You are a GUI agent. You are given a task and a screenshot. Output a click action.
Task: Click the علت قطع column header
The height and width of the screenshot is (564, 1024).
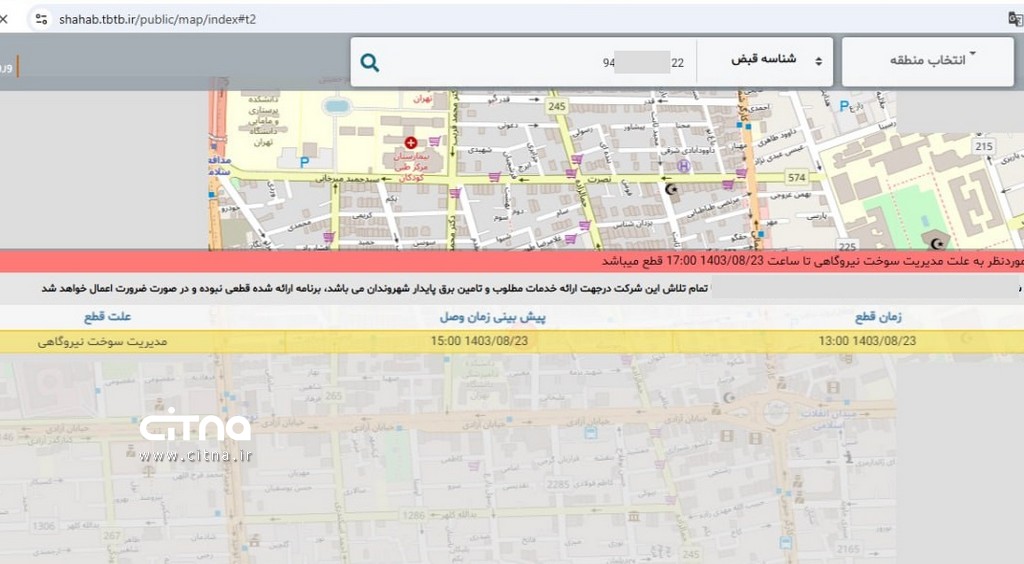[108, 317]
